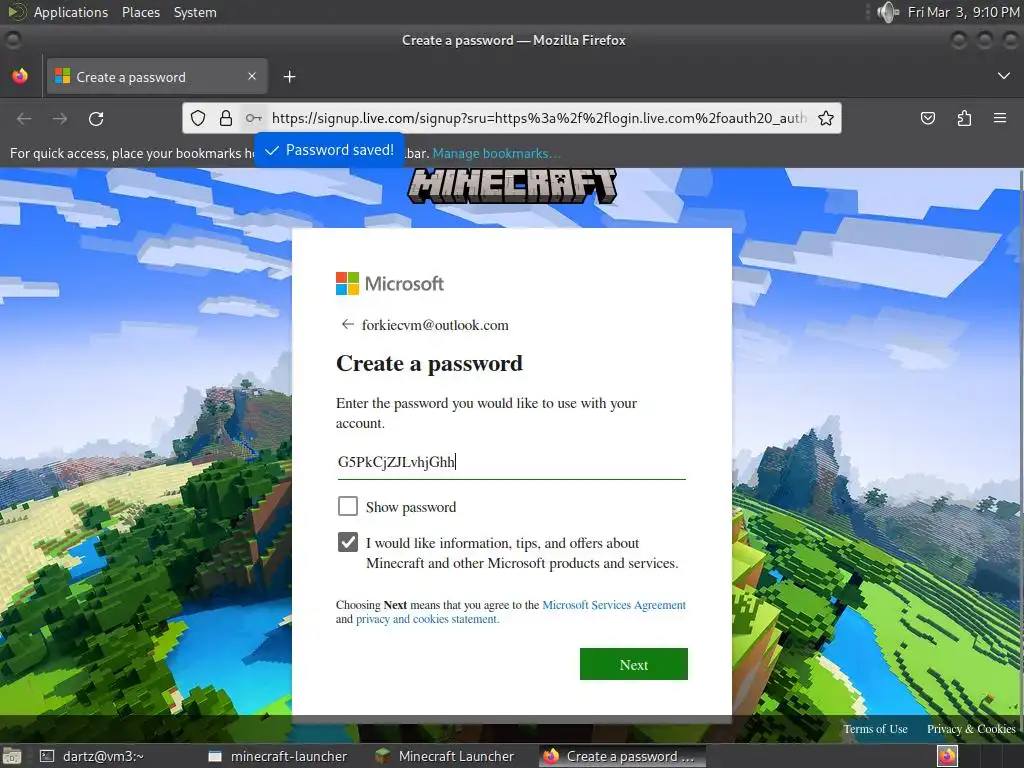Open the Places menu

click(x=141, y=12)
